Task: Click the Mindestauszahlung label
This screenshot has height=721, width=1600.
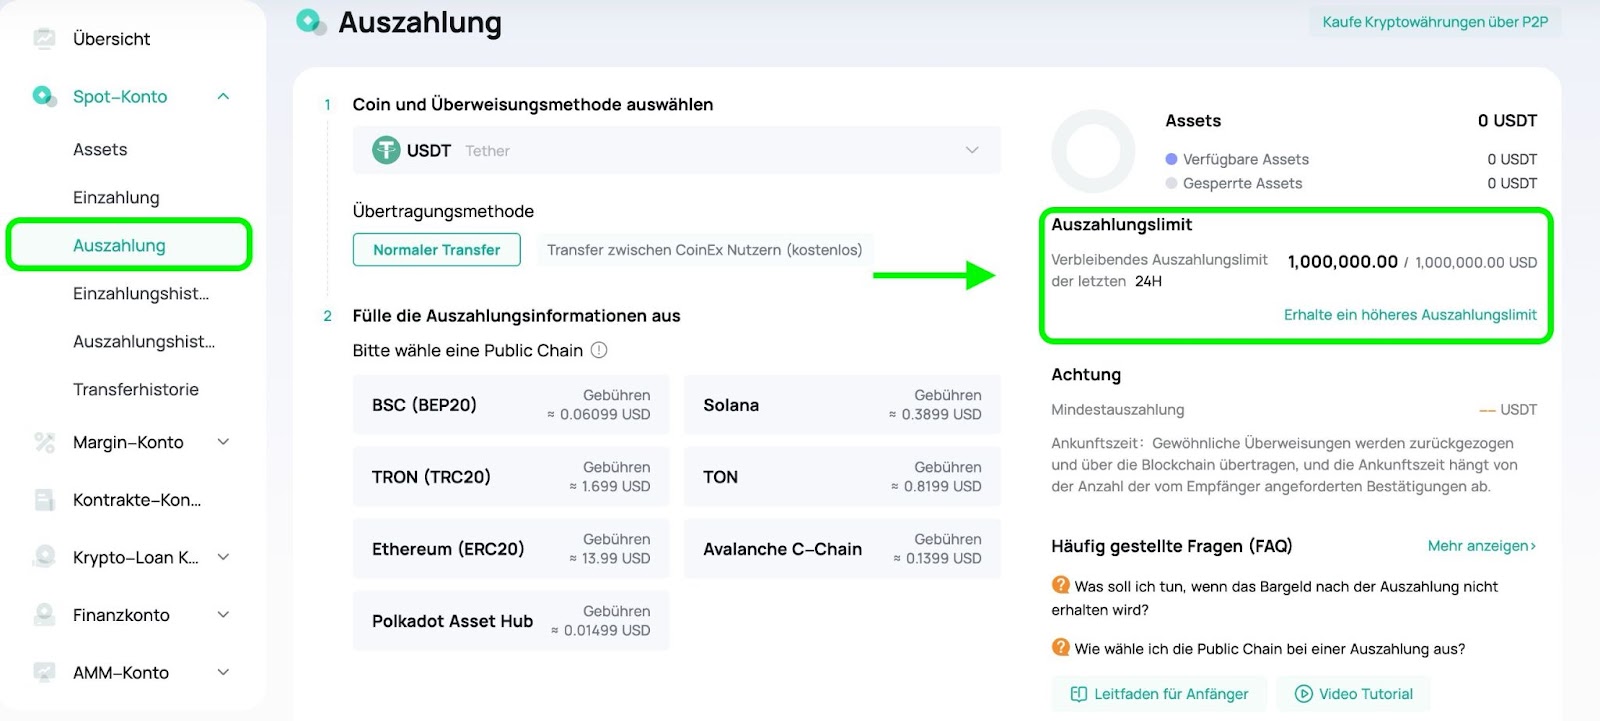Action: [x=1118, y=410]
